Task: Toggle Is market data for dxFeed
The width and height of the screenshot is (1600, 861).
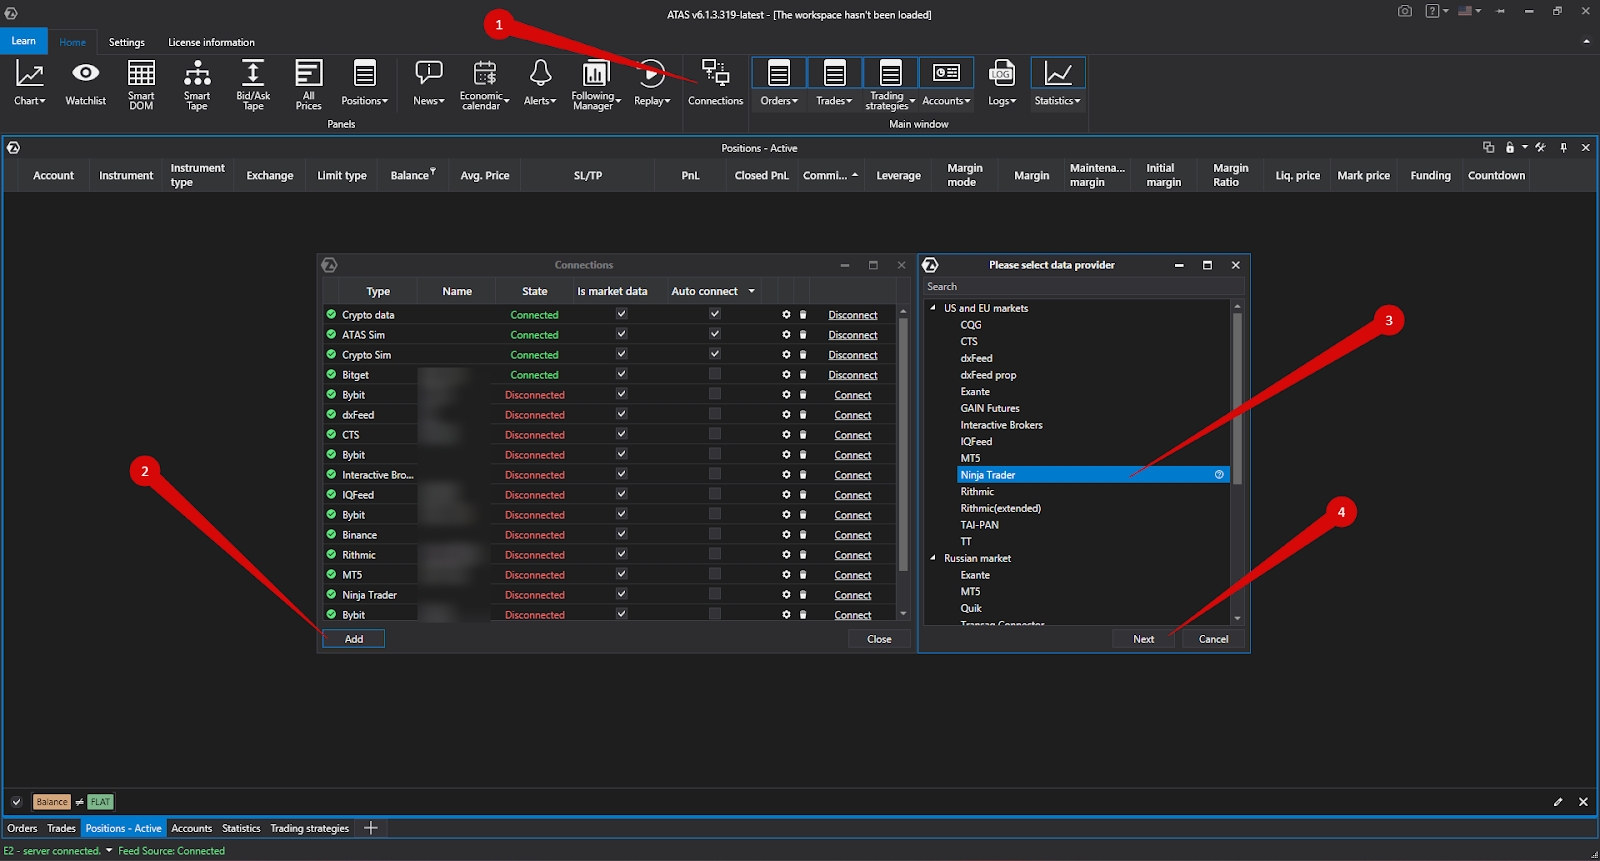Action: [x=621, y=414]
